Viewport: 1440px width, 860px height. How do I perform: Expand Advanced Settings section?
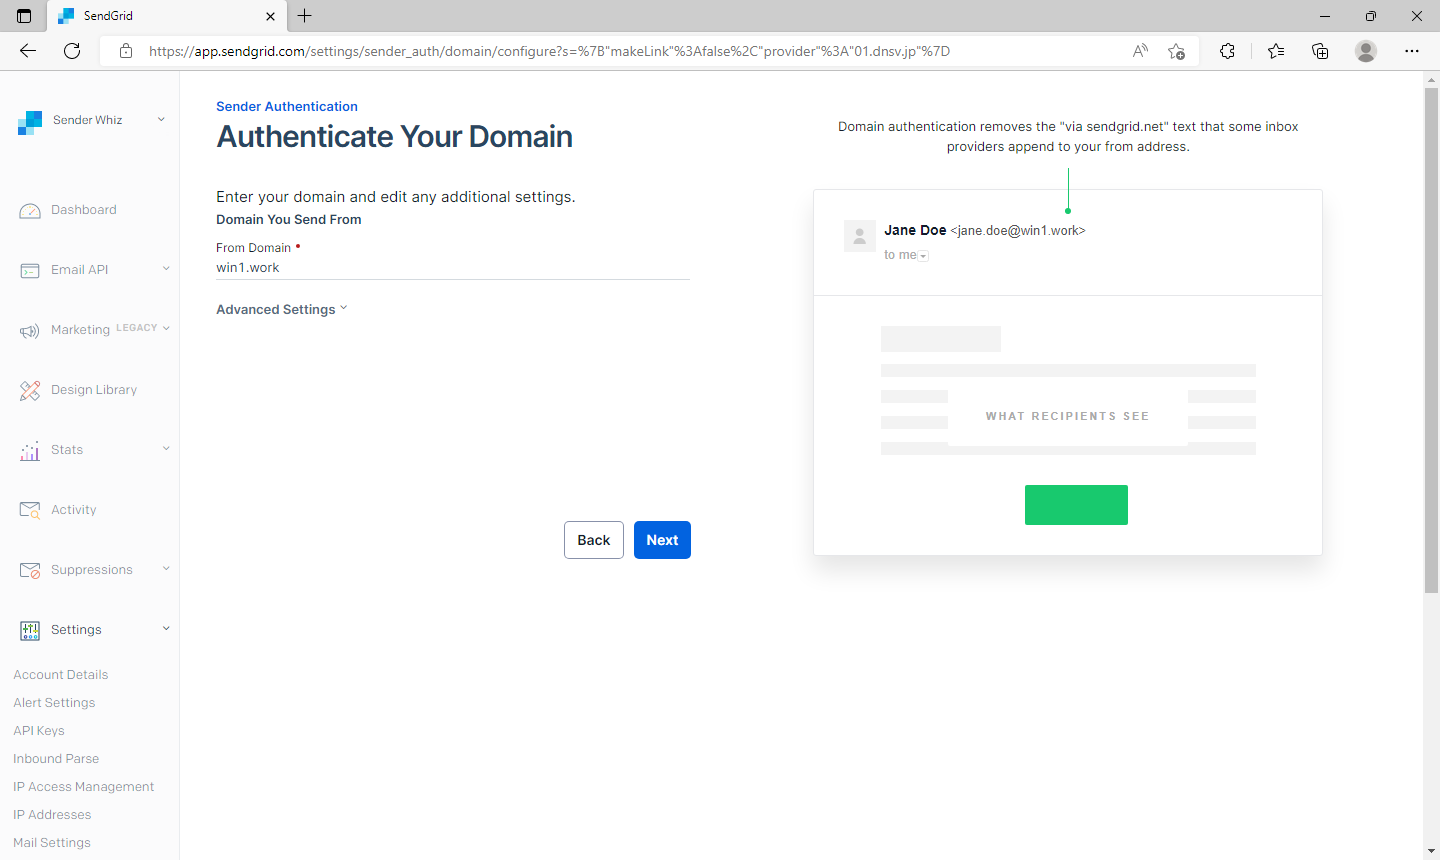[282, 309]
